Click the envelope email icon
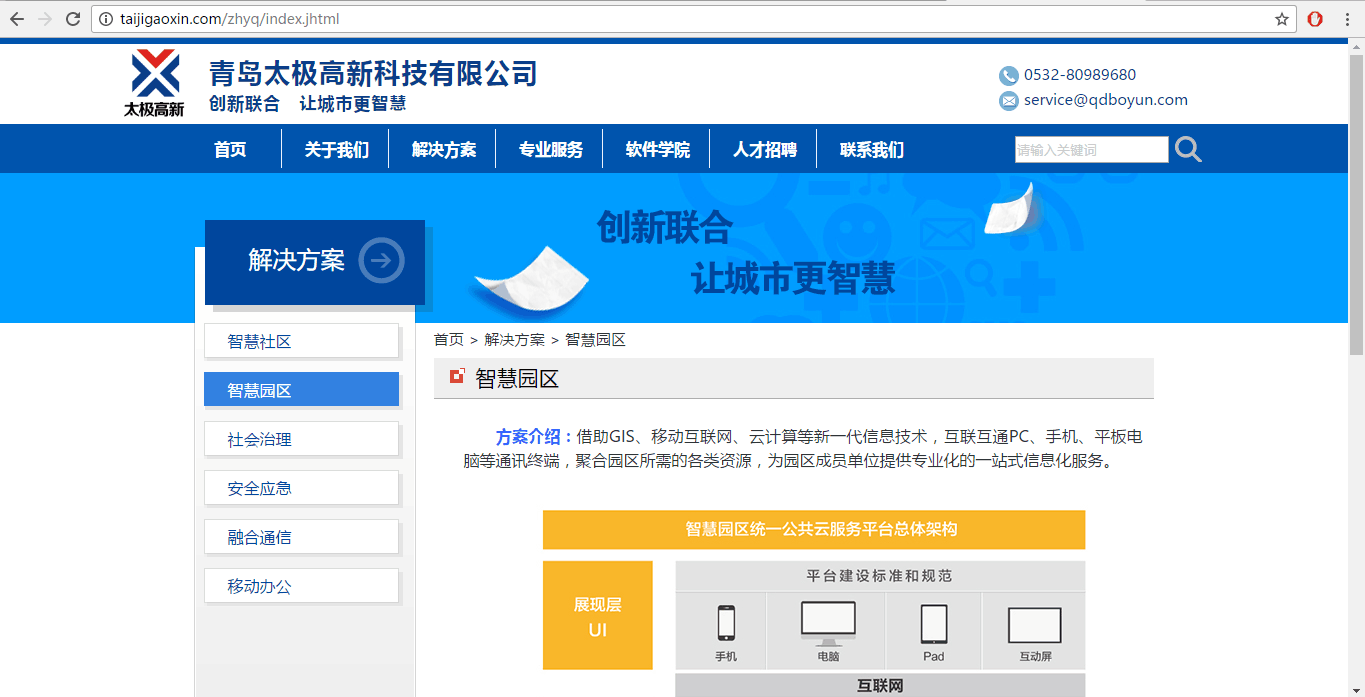The width and height of the screenshot is (1365, 697). coord(1008,101)
